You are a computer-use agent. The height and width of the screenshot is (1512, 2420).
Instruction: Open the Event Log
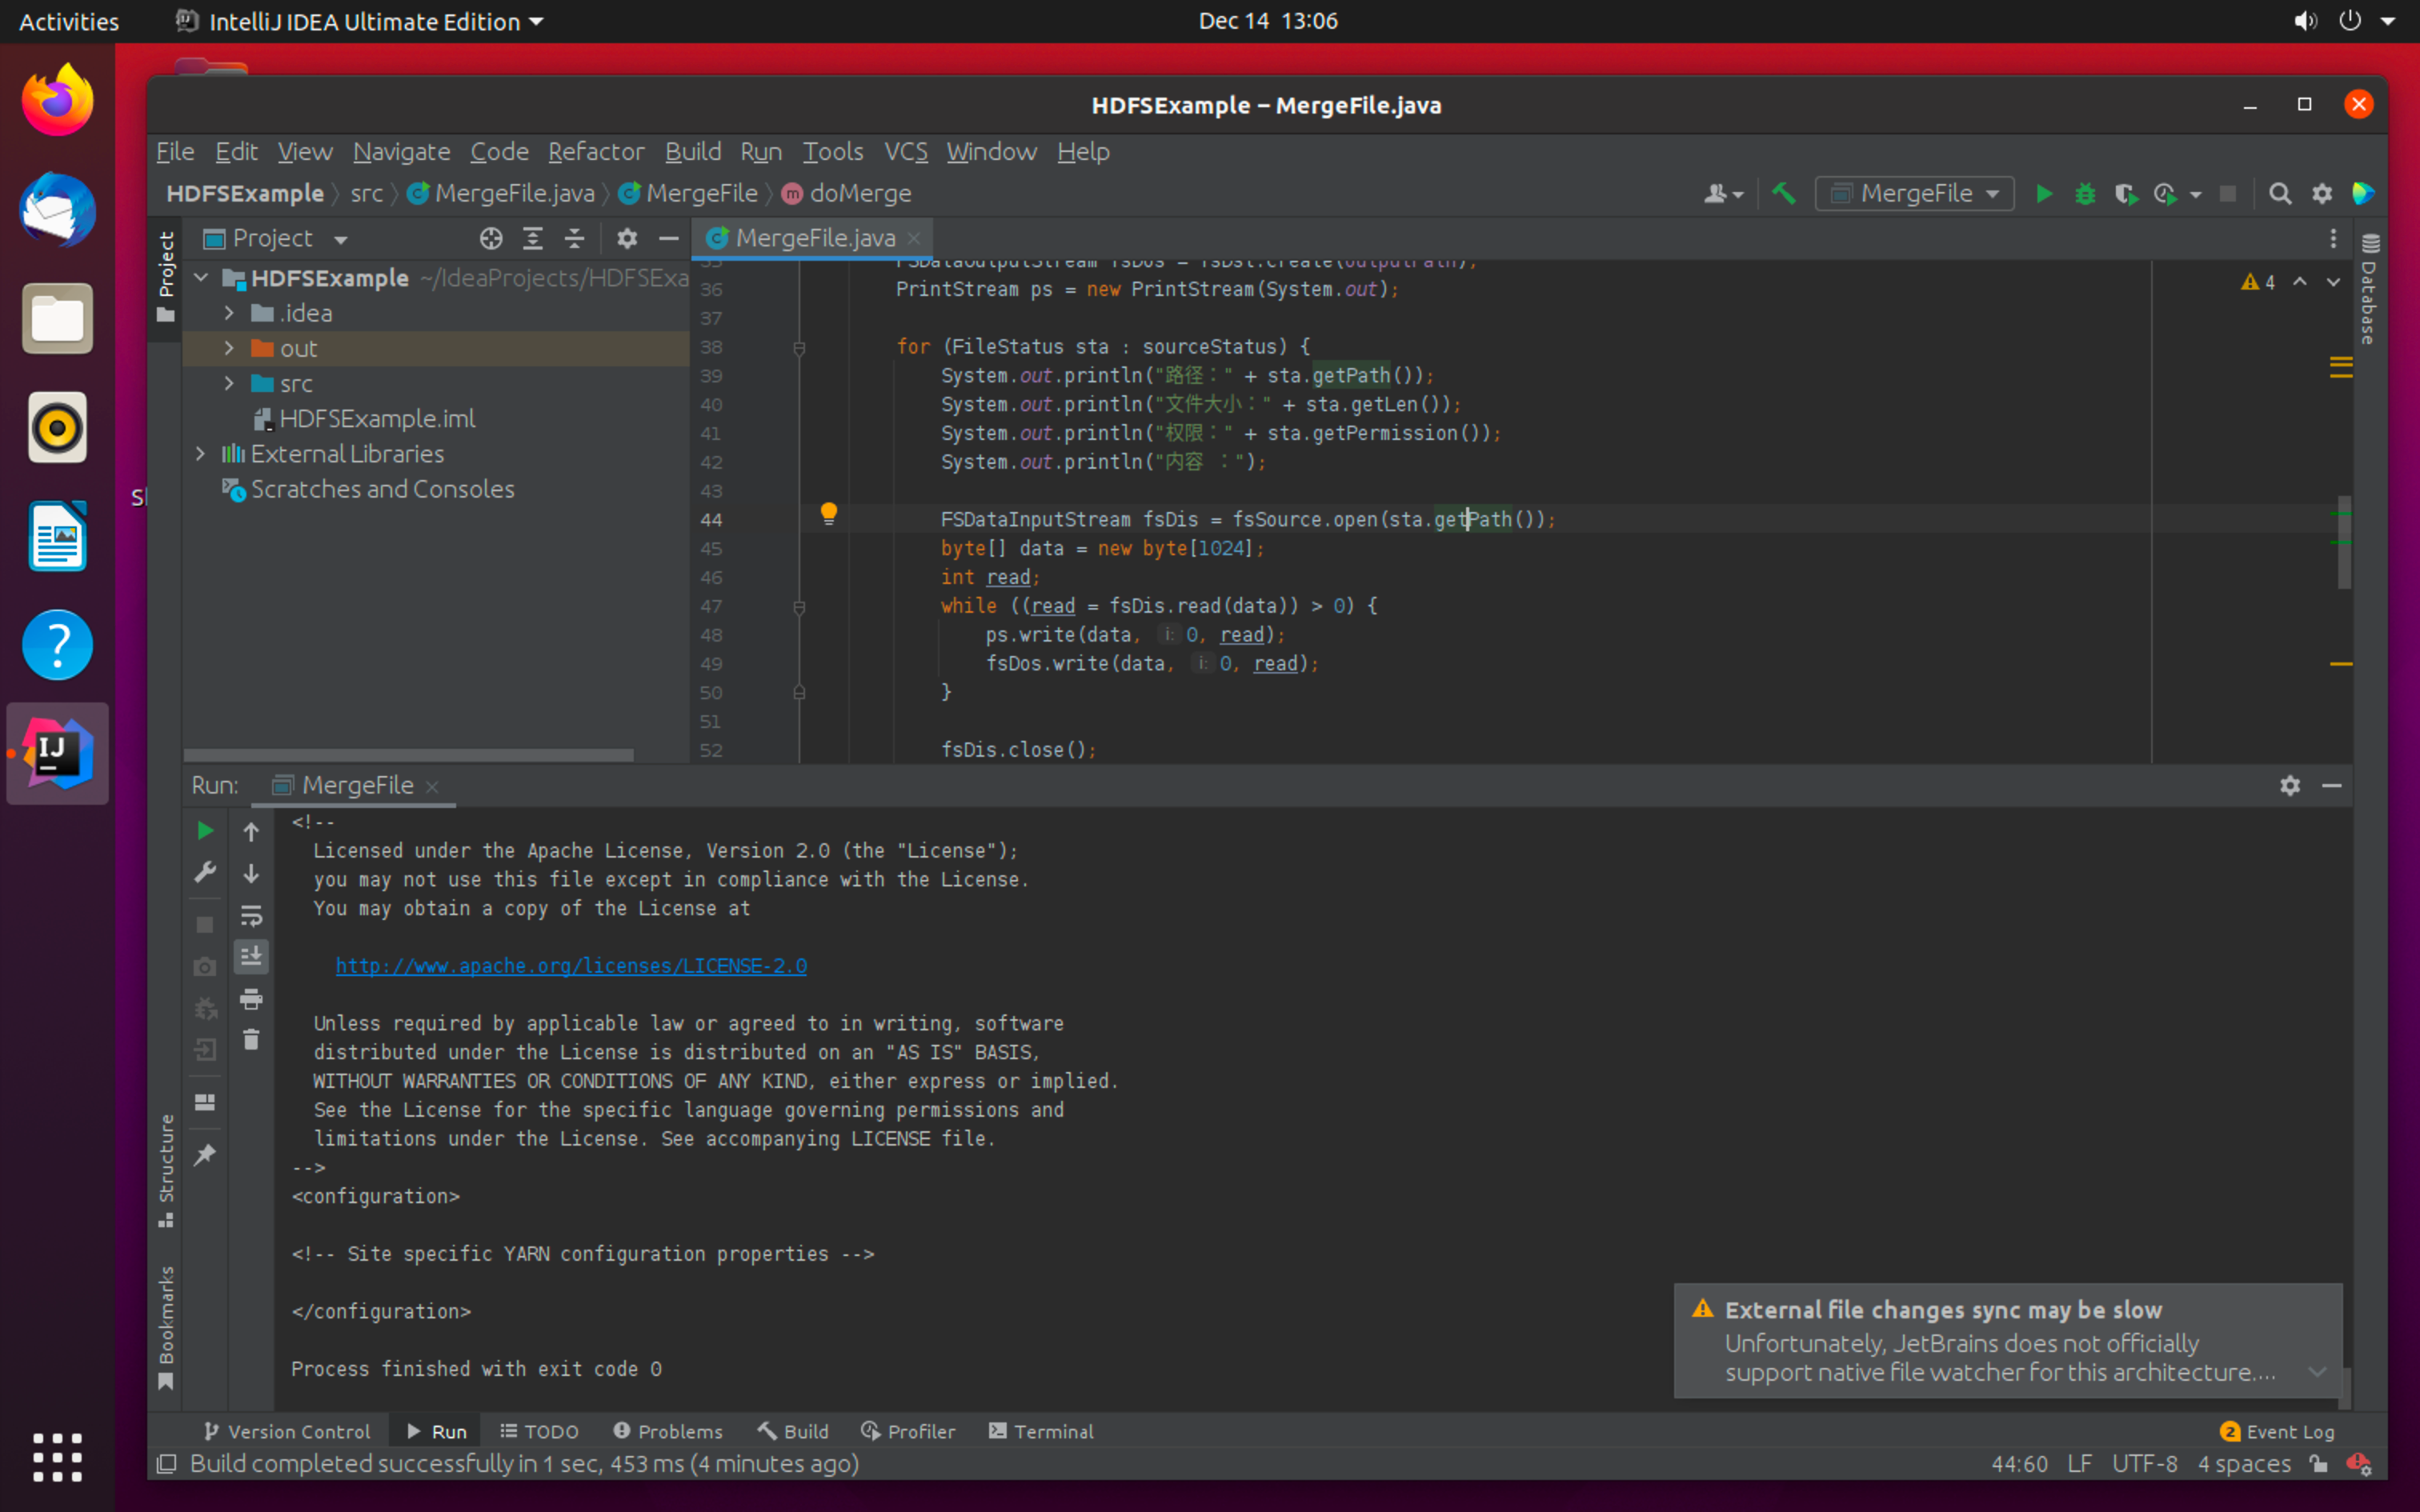[2277, 1431]
